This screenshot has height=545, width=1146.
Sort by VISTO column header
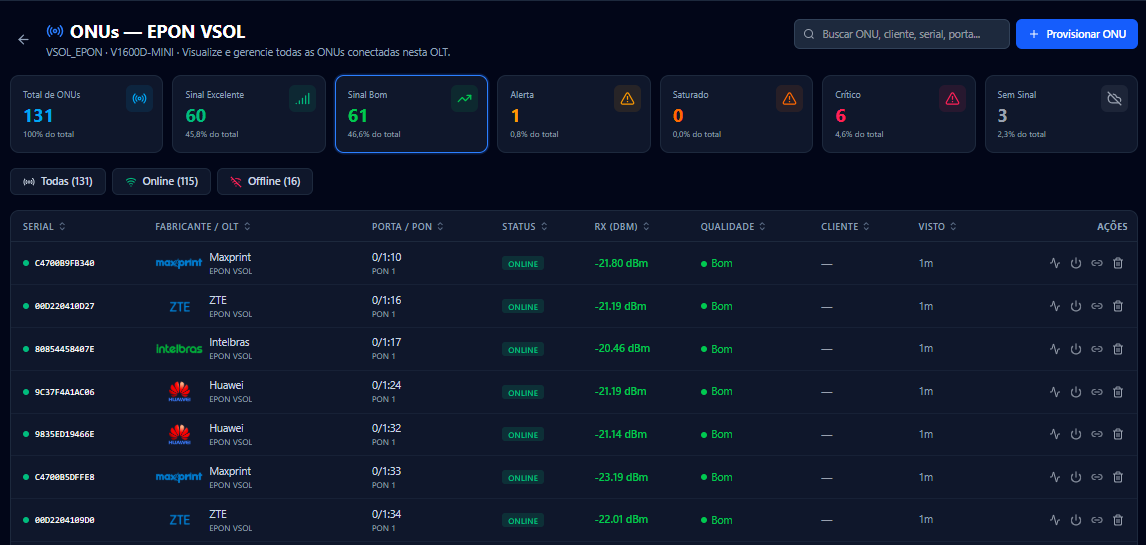click(938, 226)
